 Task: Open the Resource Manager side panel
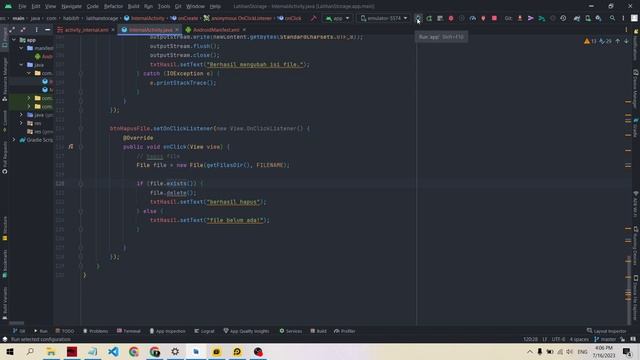pos(4,80)
